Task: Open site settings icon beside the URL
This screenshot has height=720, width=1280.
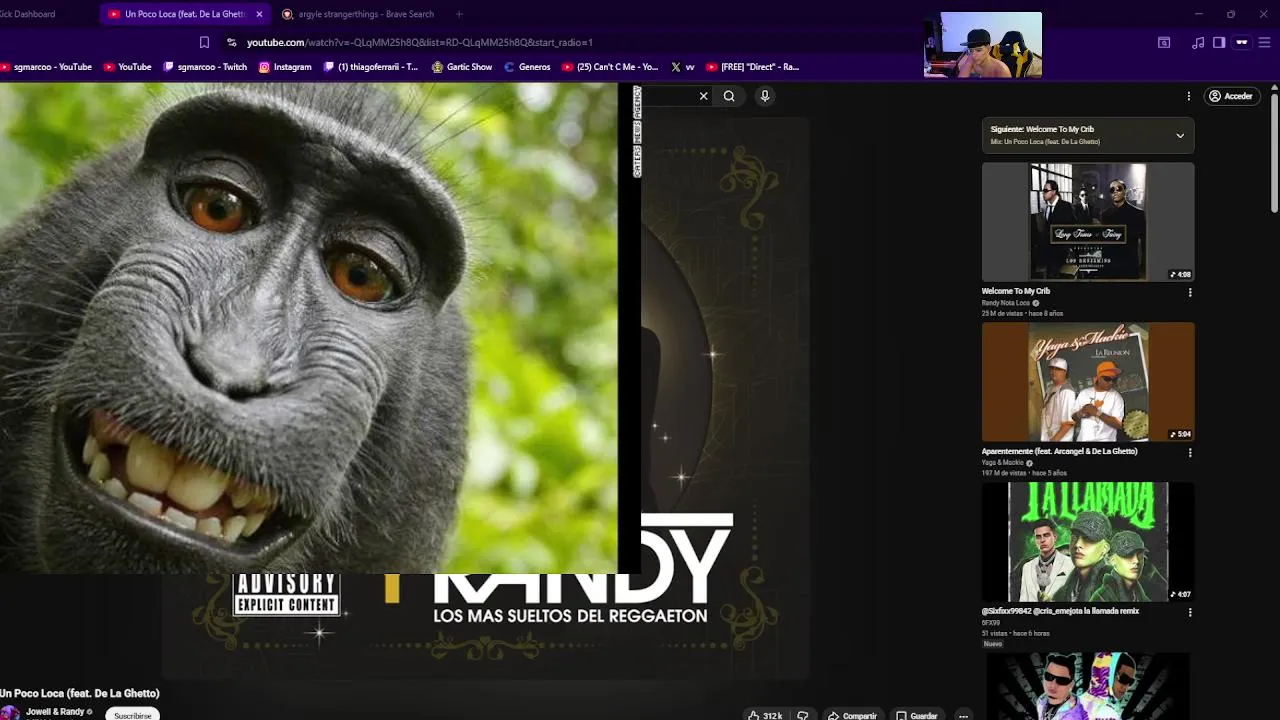Action: [232, 42]
